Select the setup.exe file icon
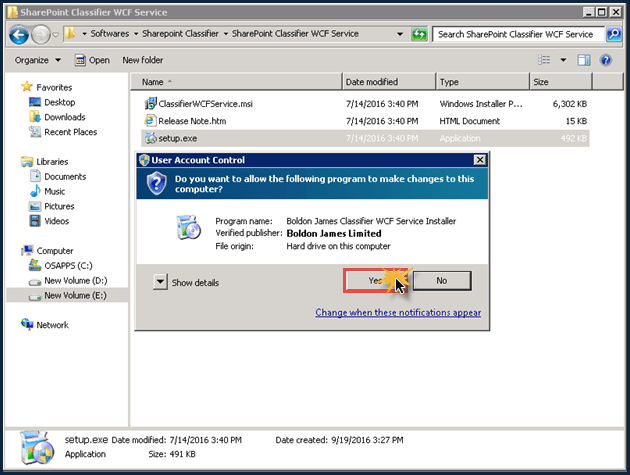 pos(150,138)
